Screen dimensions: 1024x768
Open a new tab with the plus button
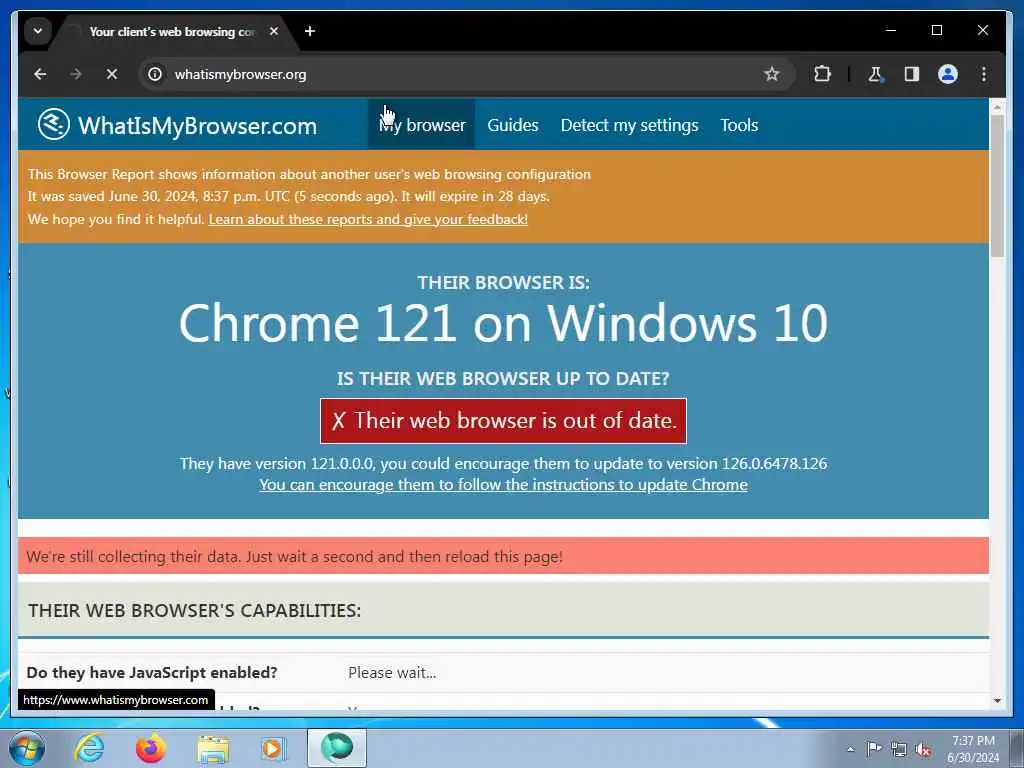pos(310,31)
